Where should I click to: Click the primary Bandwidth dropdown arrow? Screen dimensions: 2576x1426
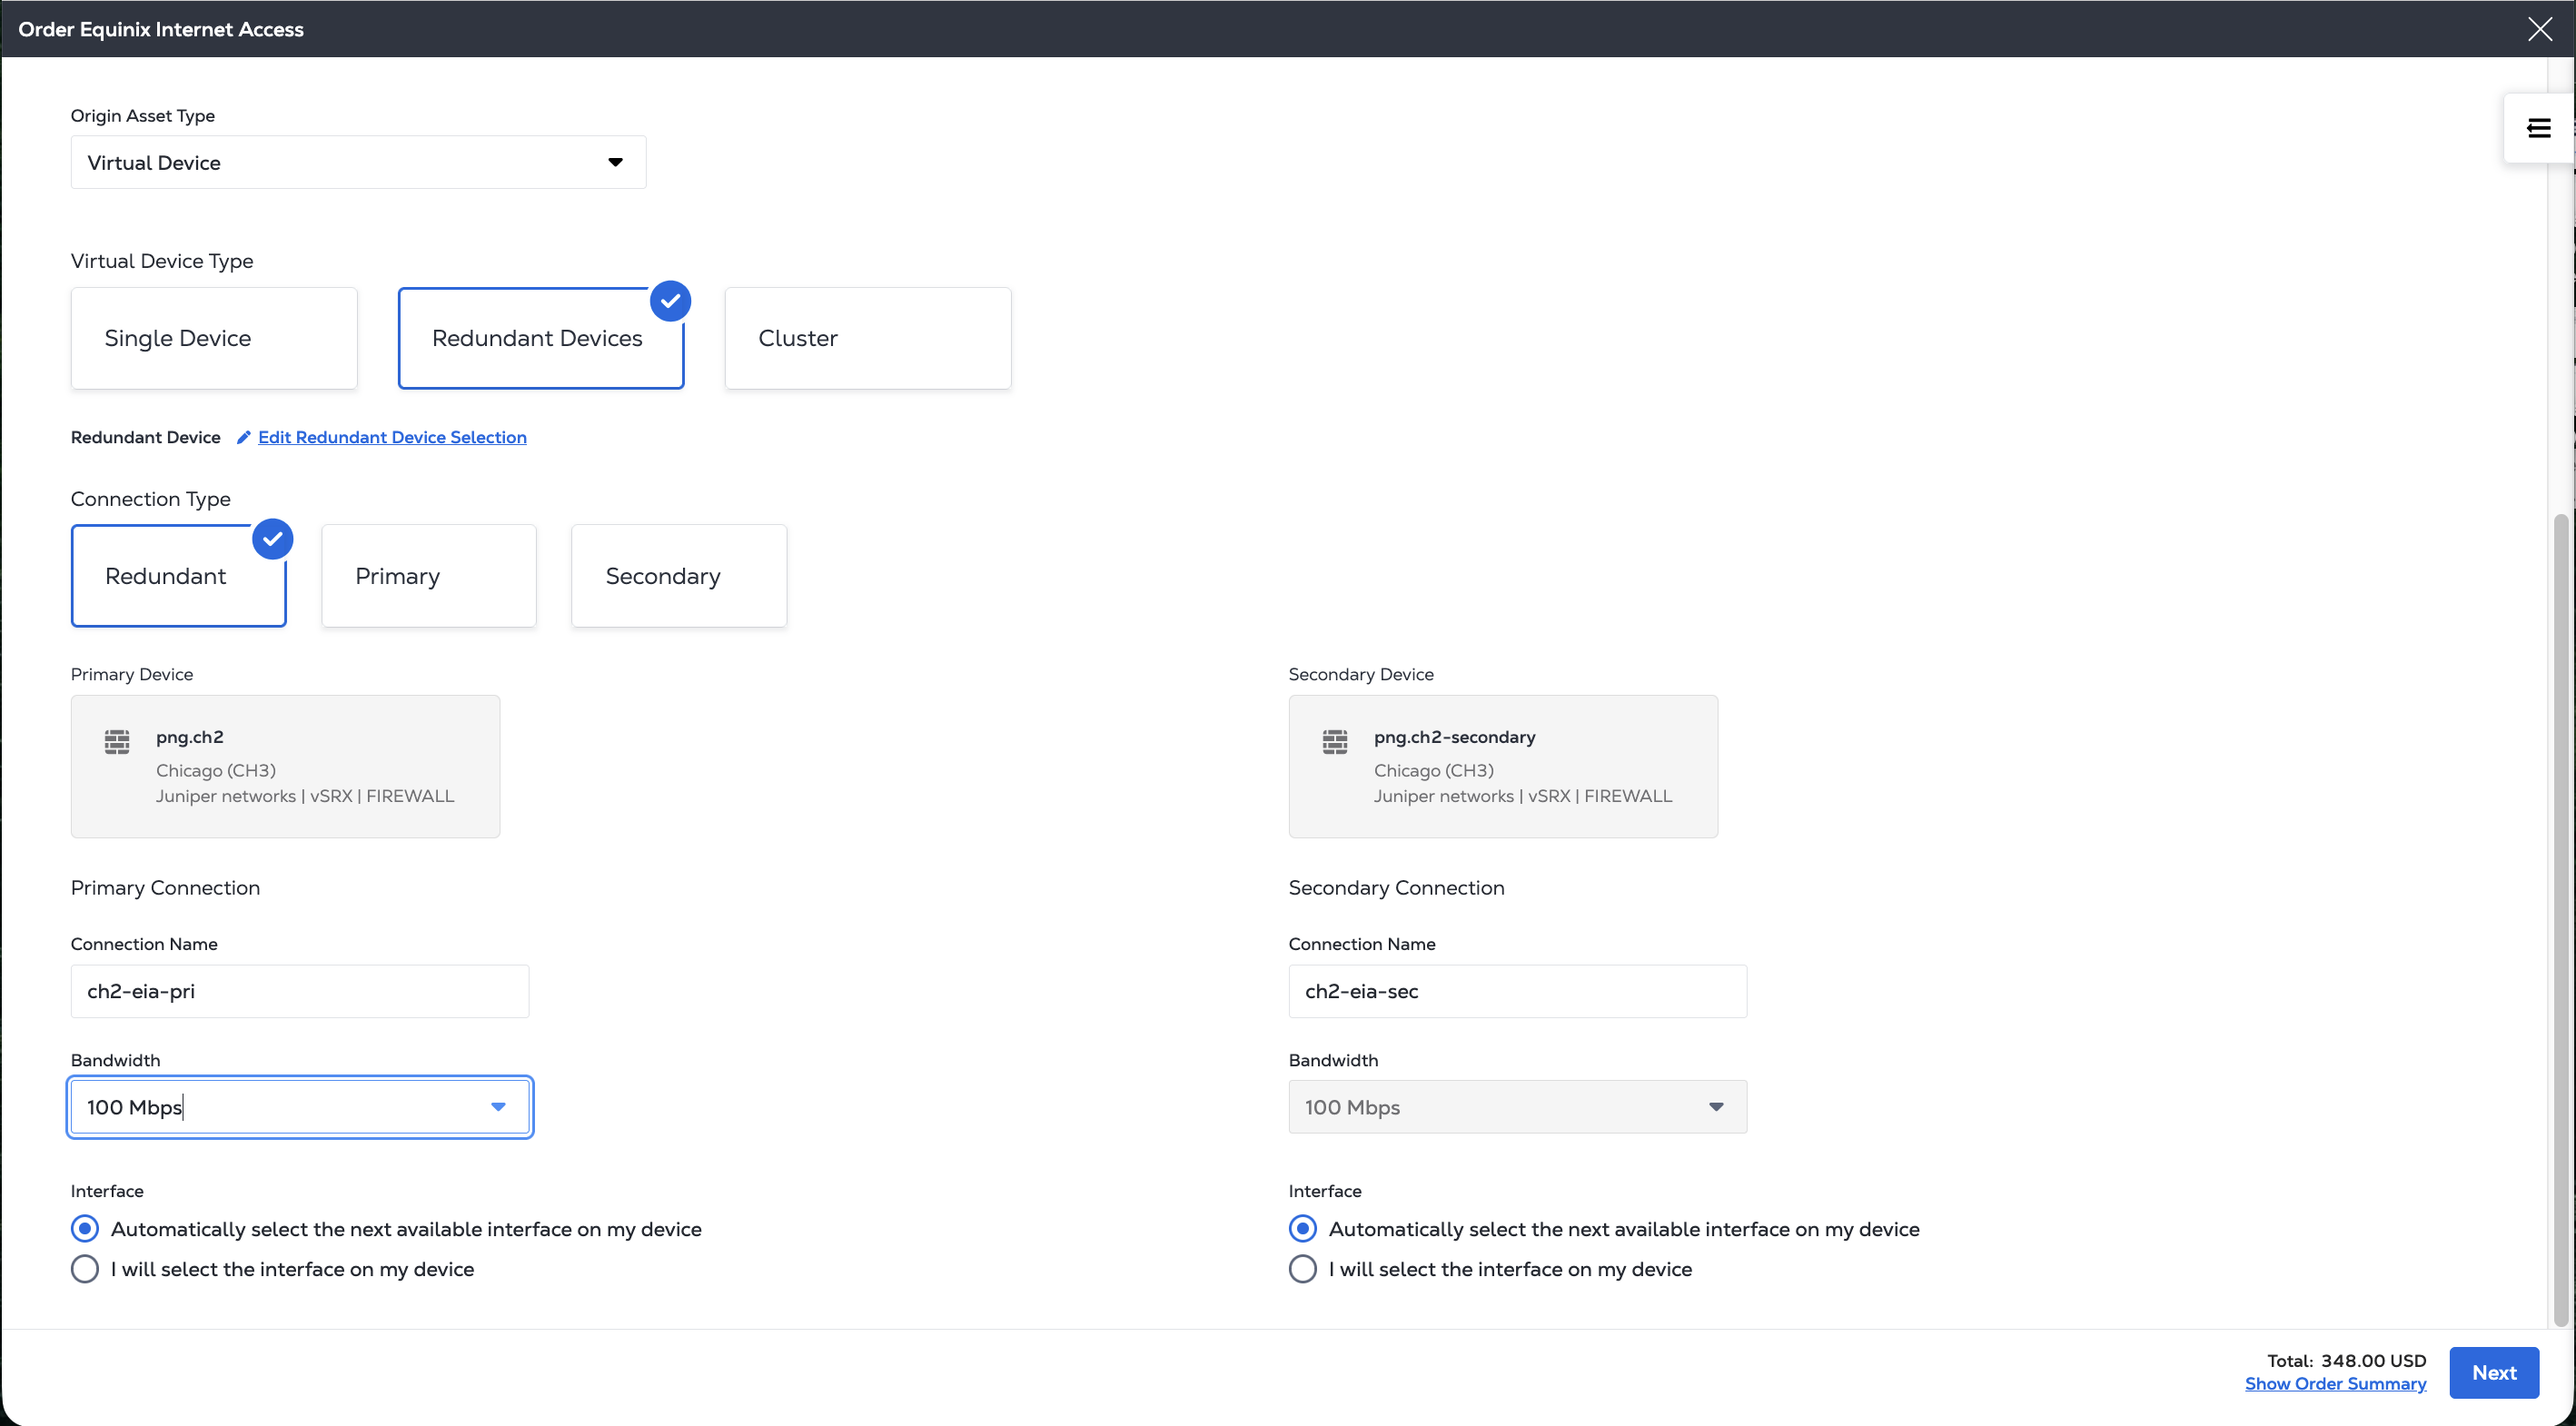(x=498, y=1106)
